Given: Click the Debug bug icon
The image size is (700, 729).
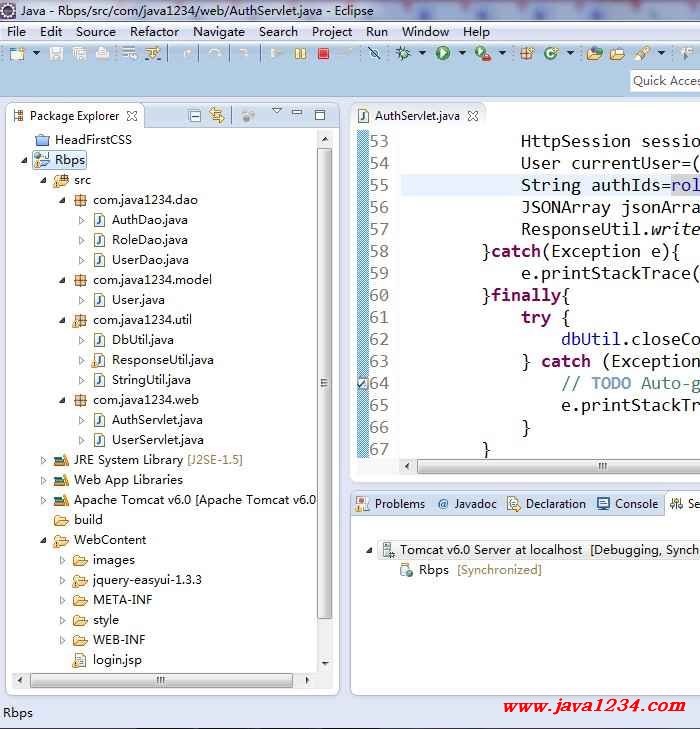Looking at the screenshot, I should tap(403, 54).
